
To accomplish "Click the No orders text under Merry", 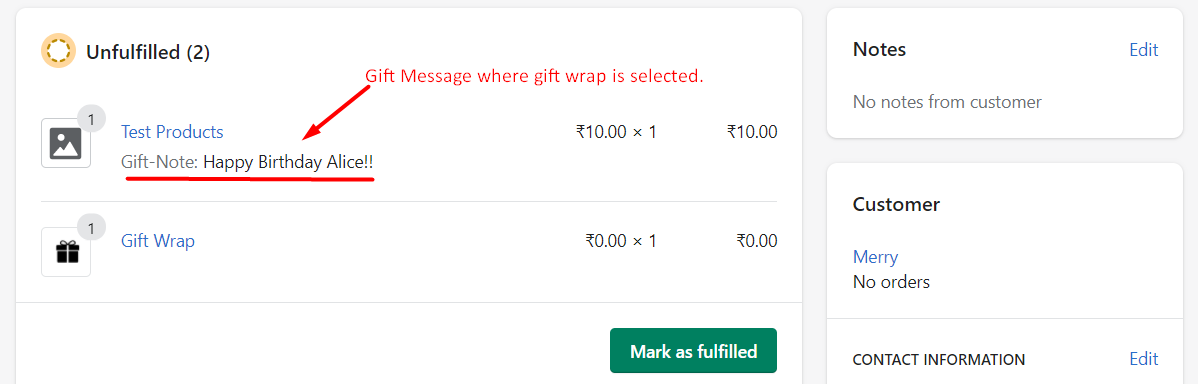I will (891, 282).
